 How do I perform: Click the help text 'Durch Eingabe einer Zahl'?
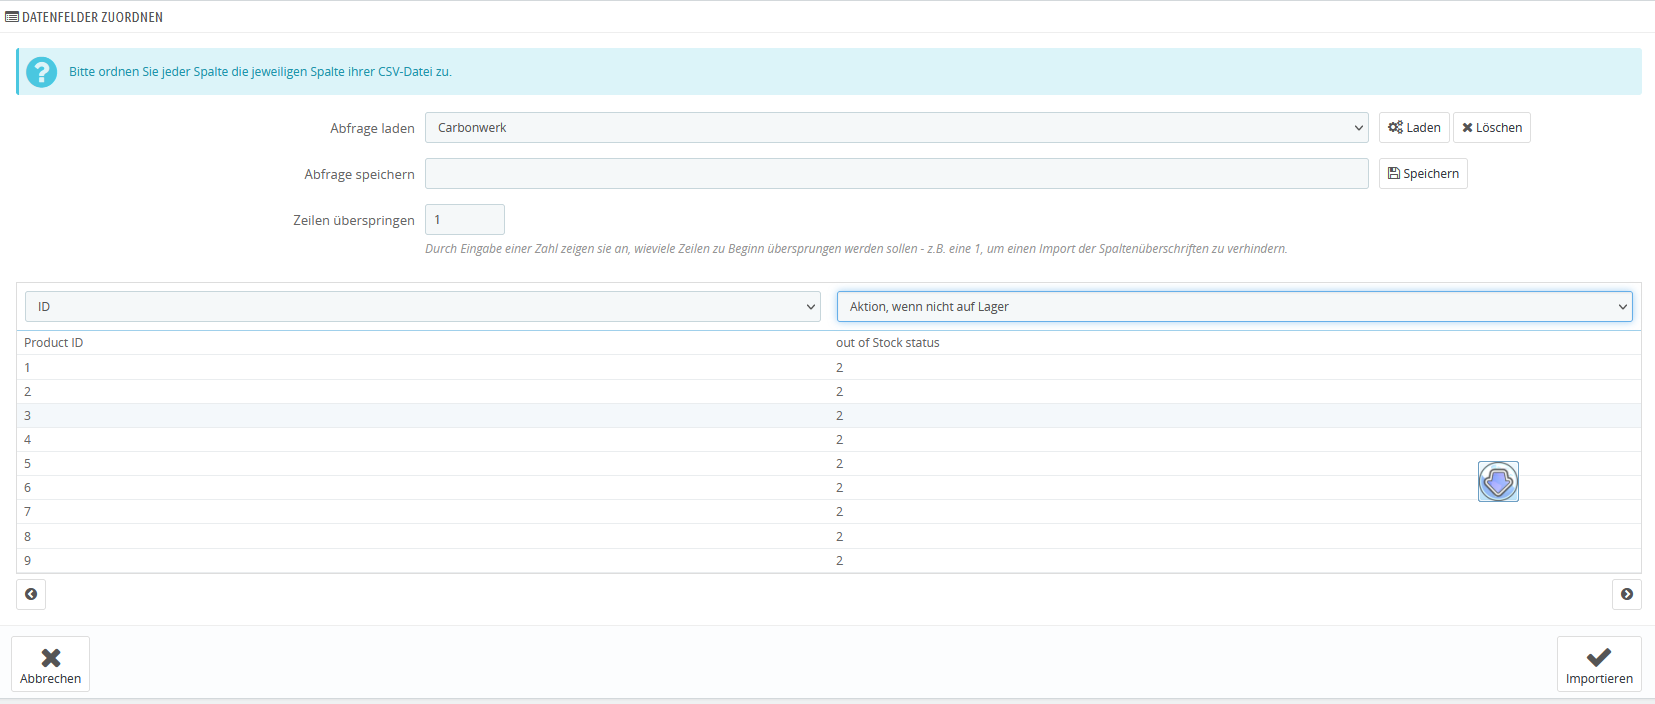856,249
